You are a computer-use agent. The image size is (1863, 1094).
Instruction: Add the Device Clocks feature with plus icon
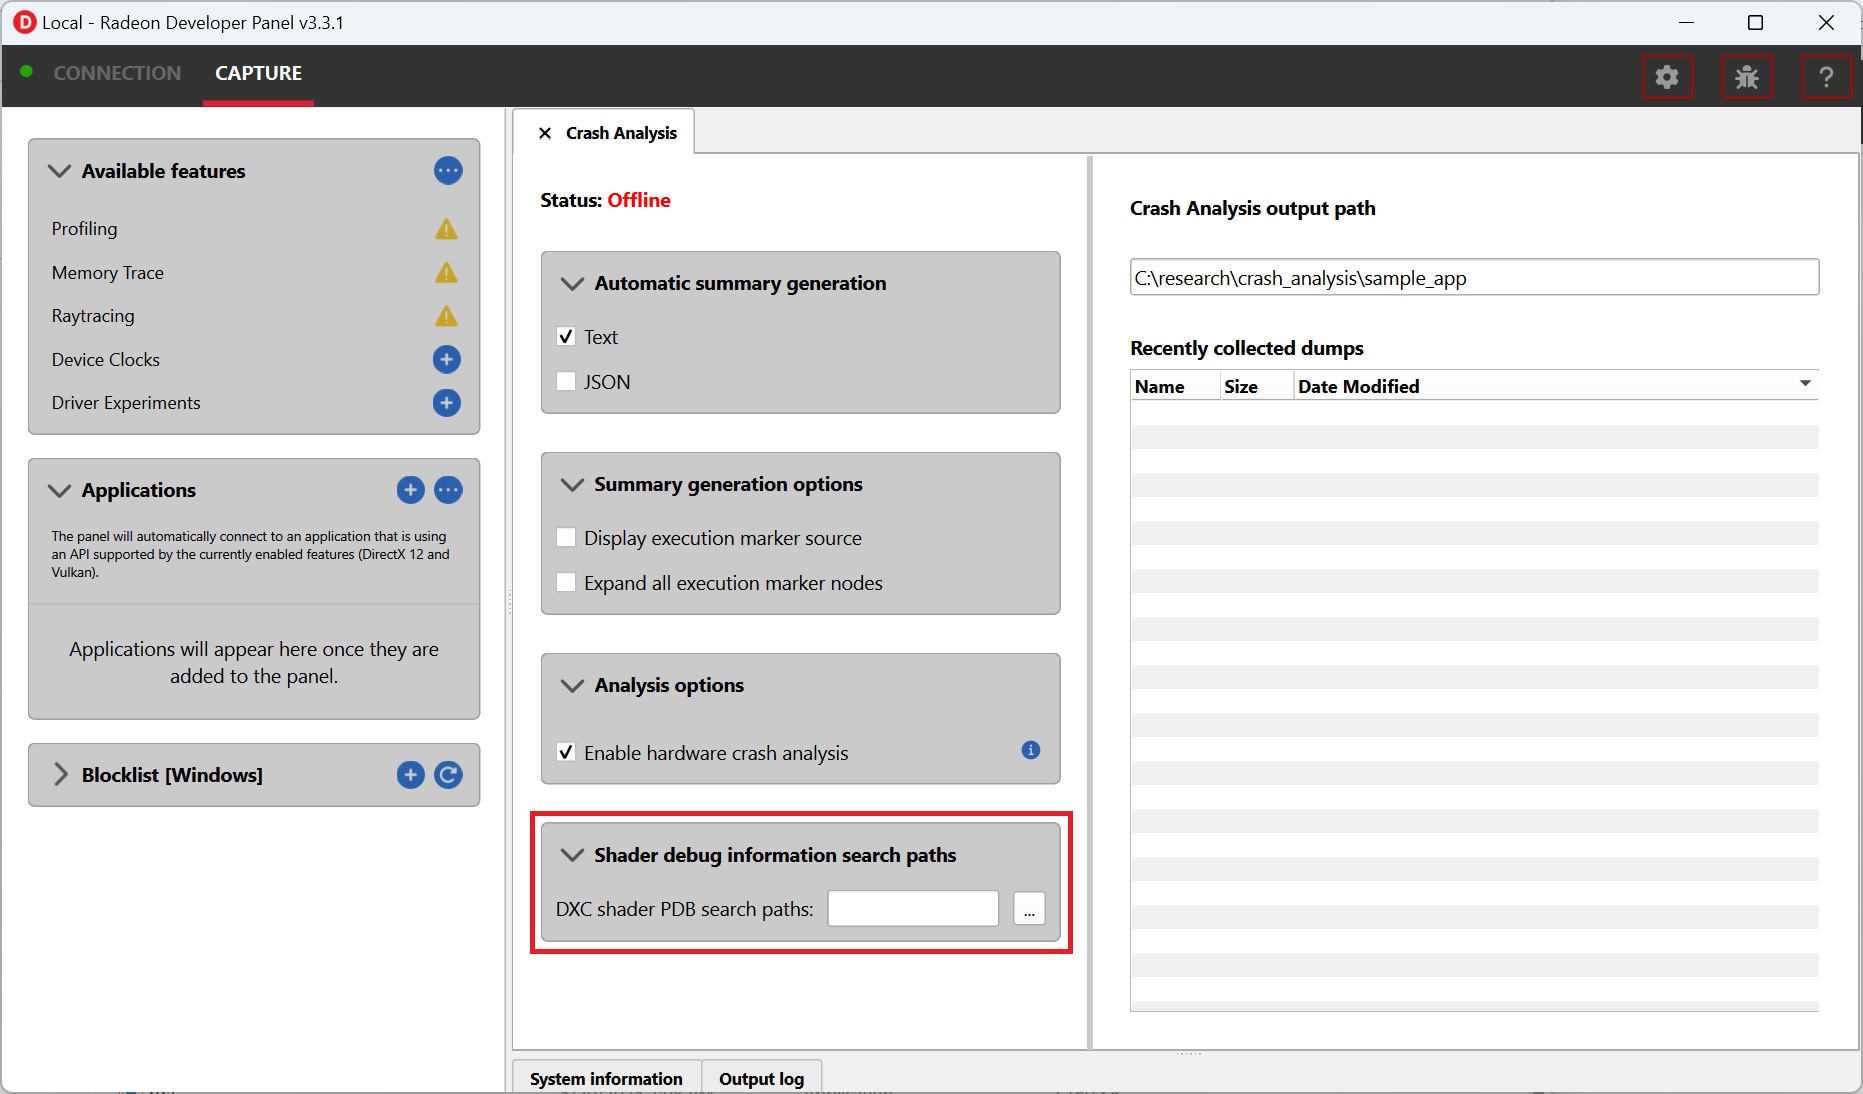(446, 359)
